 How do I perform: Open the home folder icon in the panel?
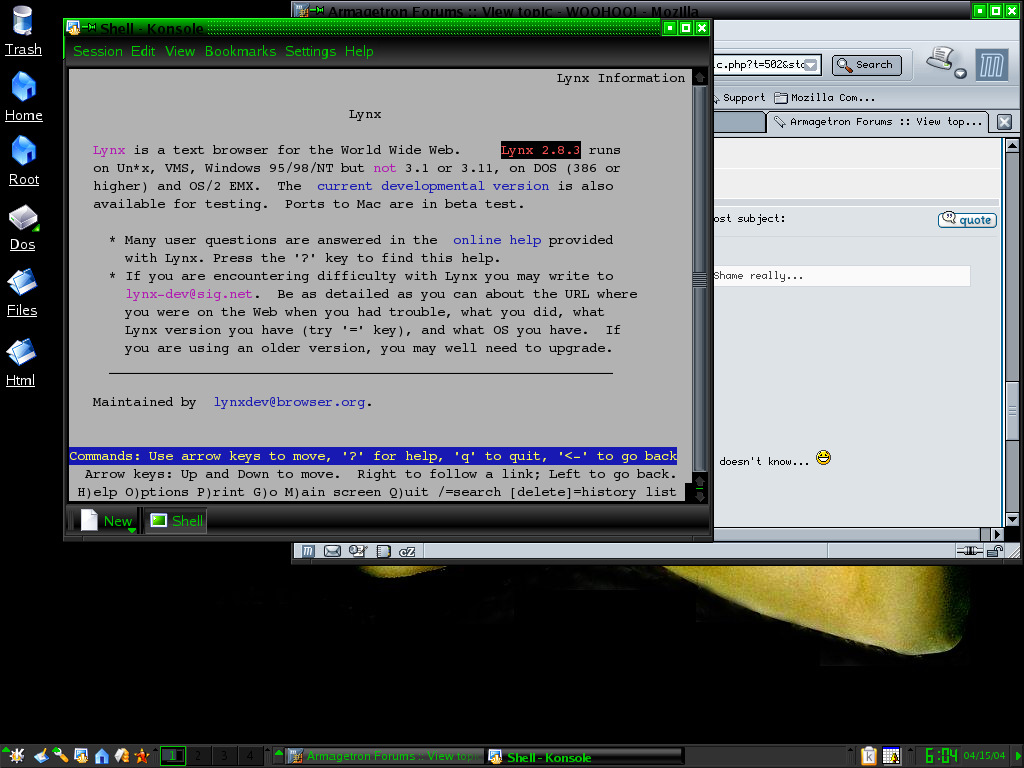[x=101, y=756]
